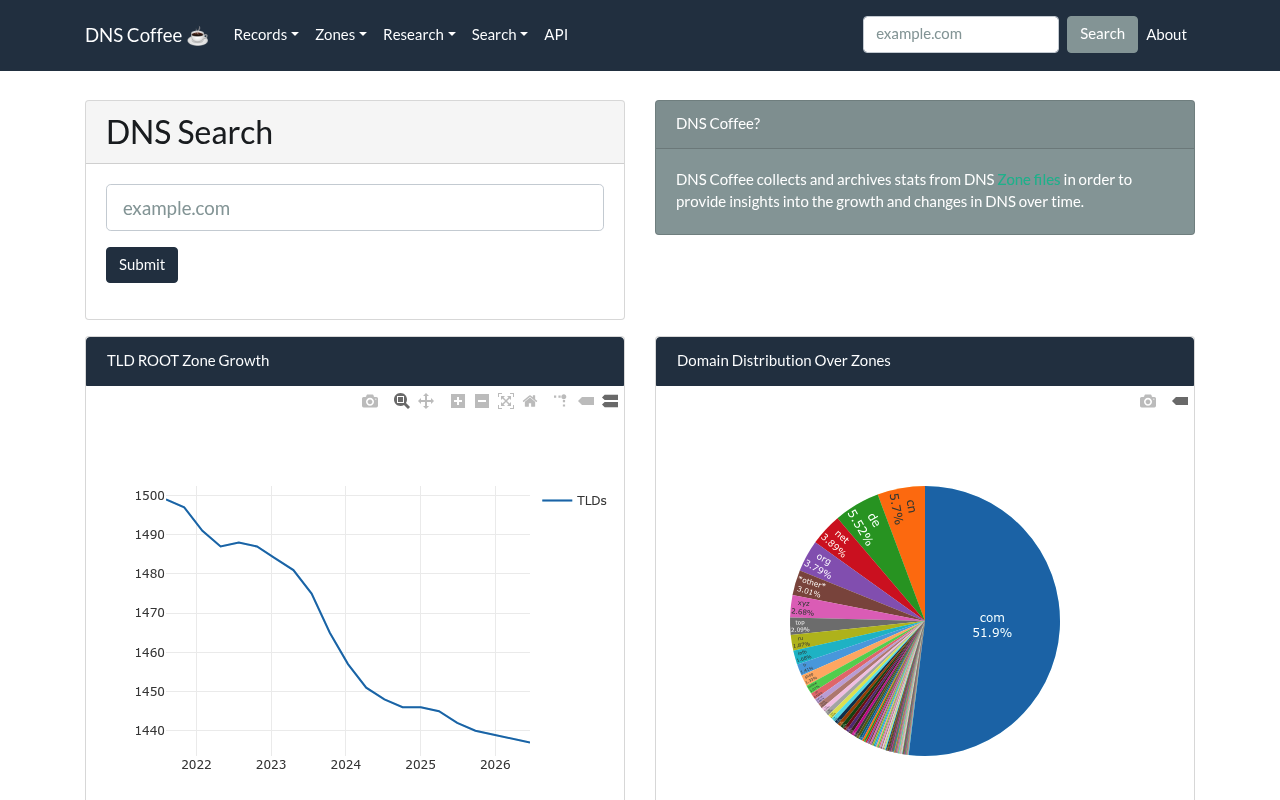Show closest data on hover icon
Image resolution: width=1280 pixels, height=800 pixels.
[x=586, y=401]
